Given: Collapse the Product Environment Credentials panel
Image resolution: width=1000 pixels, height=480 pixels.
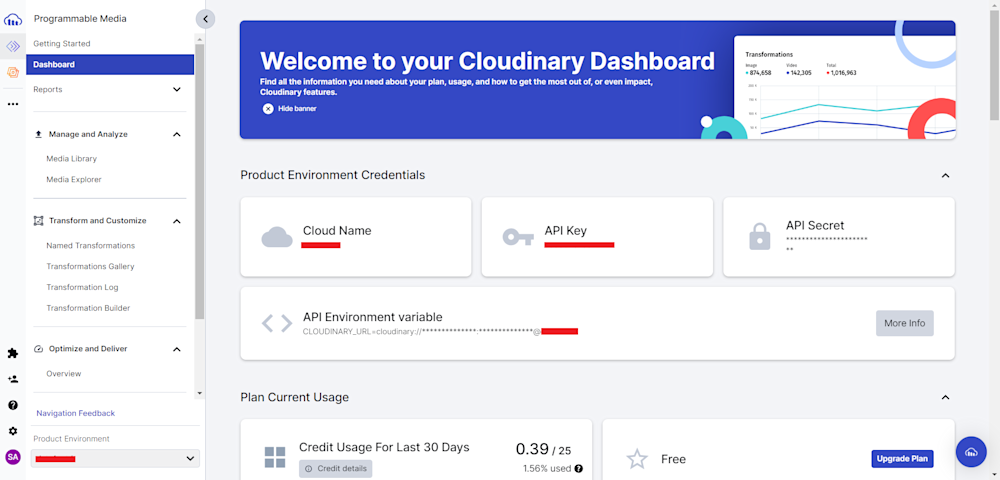Looking at the screenshot, I should (945, 176).
